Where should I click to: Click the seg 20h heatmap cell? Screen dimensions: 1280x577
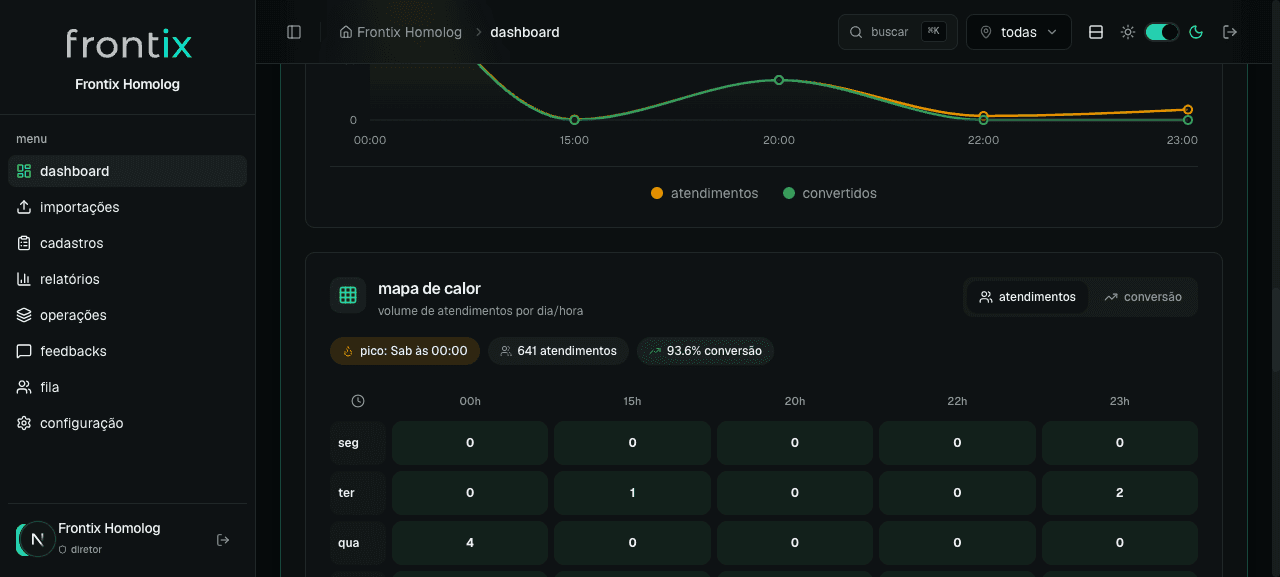click(x=795, y=443)
